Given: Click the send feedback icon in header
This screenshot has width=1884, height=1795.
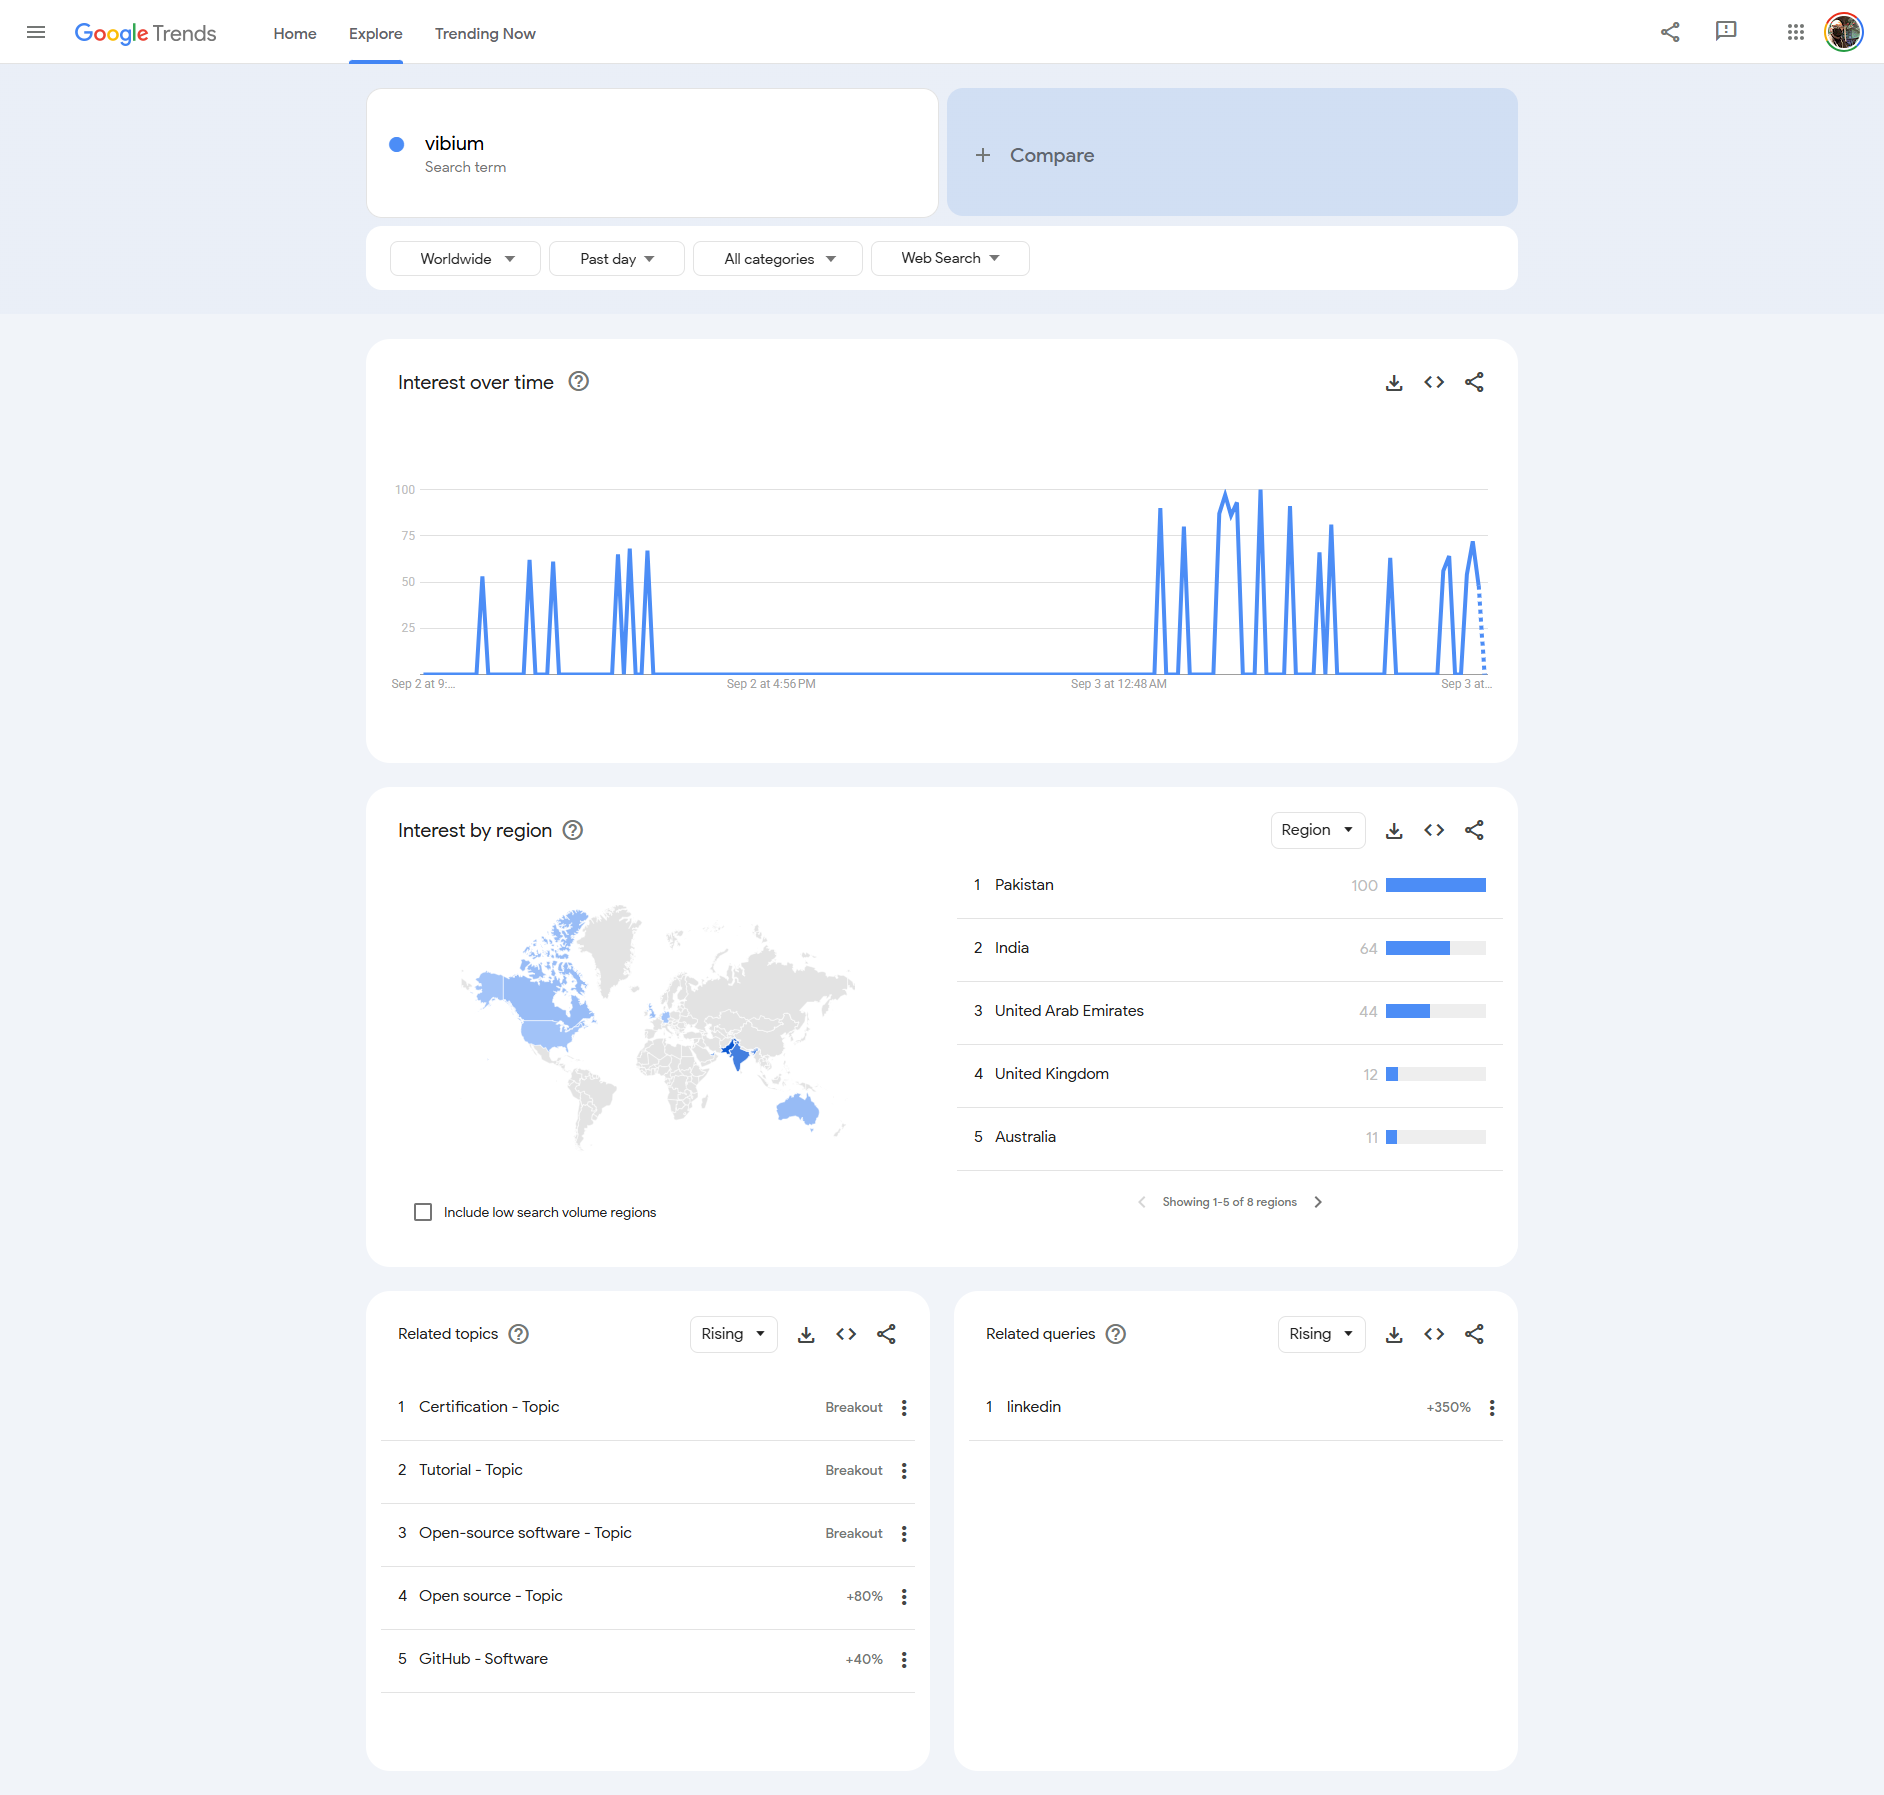Looking at the screenshot, I should [x=1725, y=32].
